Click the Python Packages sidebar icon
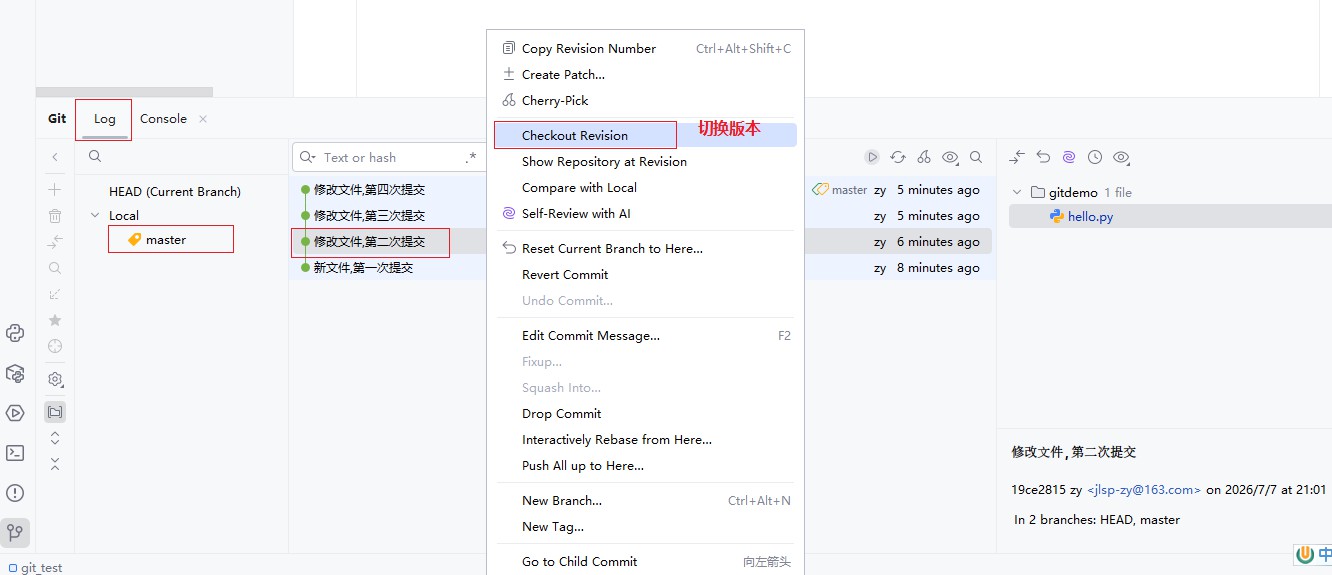The image size is (1332, 575). (15, 373)
